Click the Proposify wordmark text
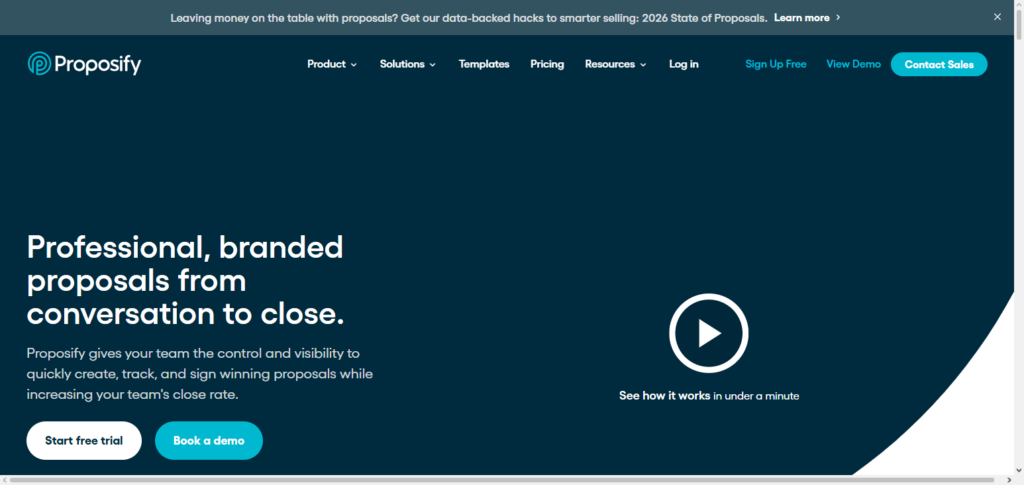The width and height of the screenshot is (1024, 485). 98,64
